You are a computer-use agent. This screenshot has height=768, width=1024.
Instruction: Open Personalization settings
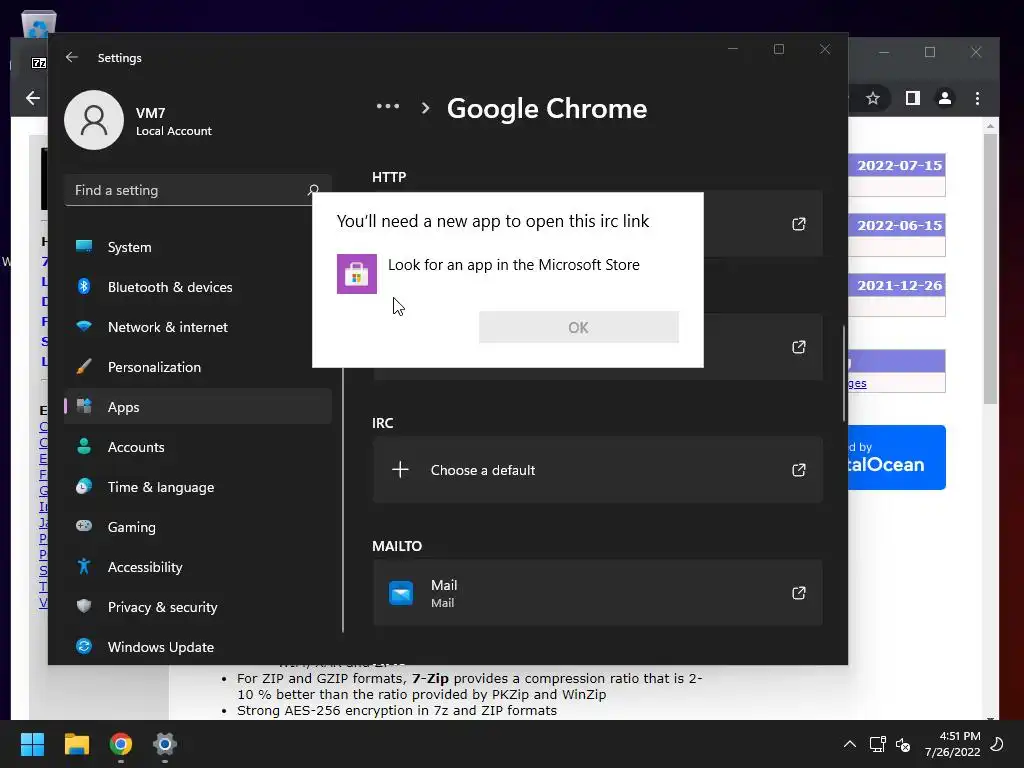pos(198,366)
